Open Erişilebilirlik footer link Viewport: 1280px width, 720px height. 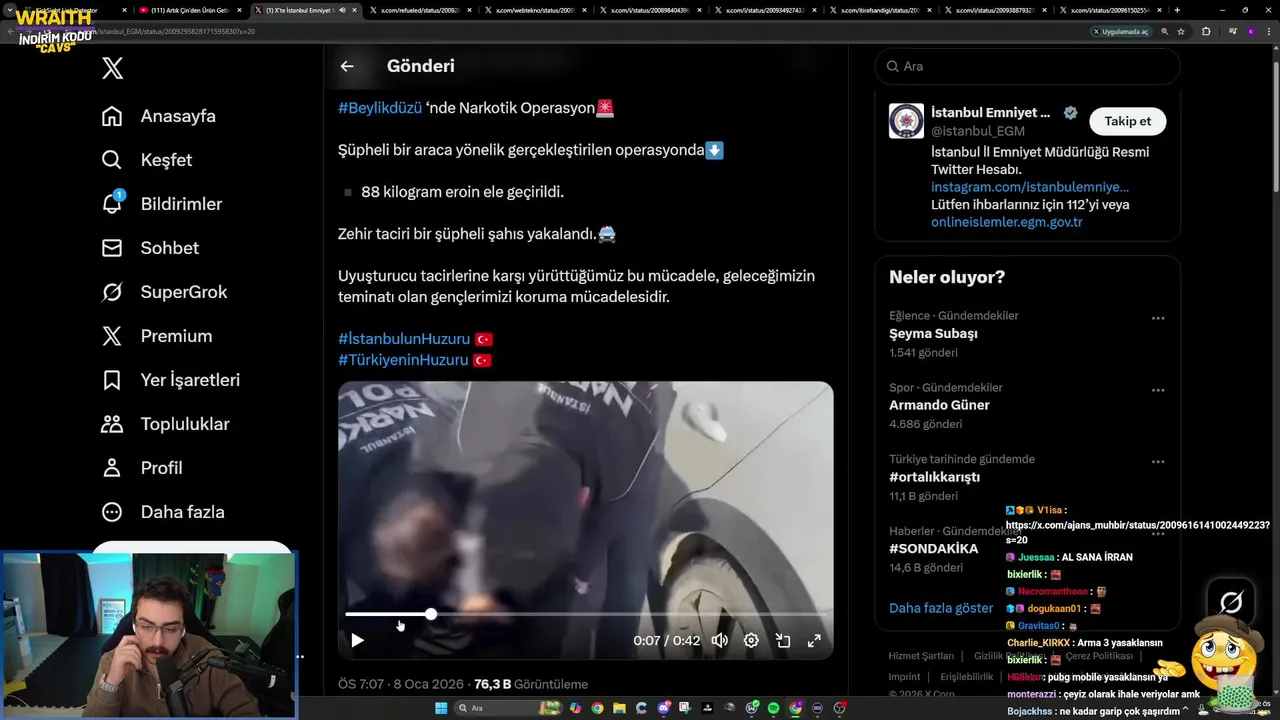(x=967, y=677)
